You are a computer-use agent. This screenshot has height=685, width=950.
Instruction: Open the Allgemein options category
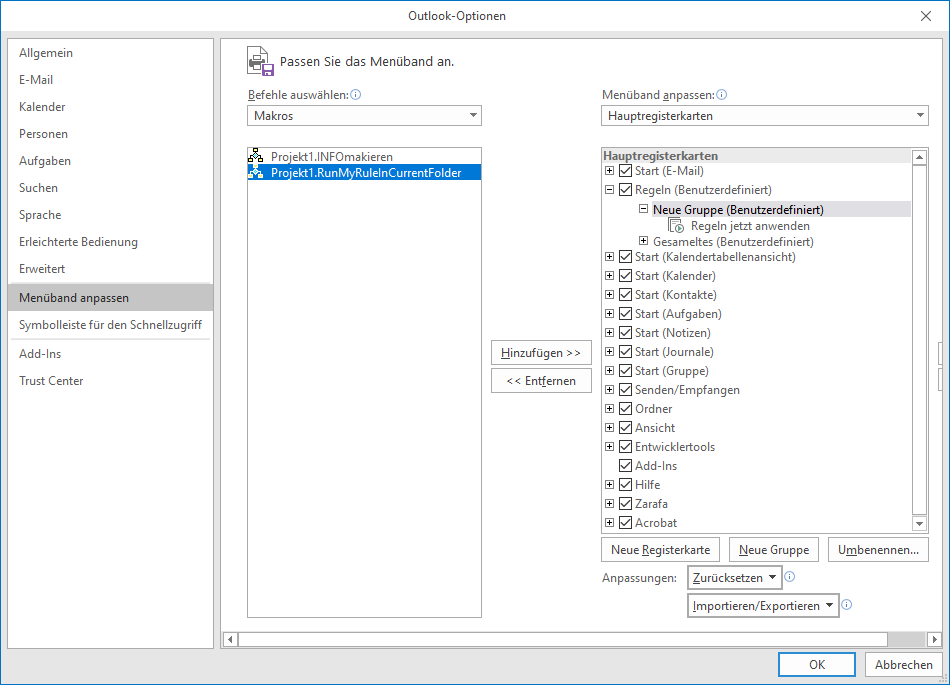pos(110,53)
